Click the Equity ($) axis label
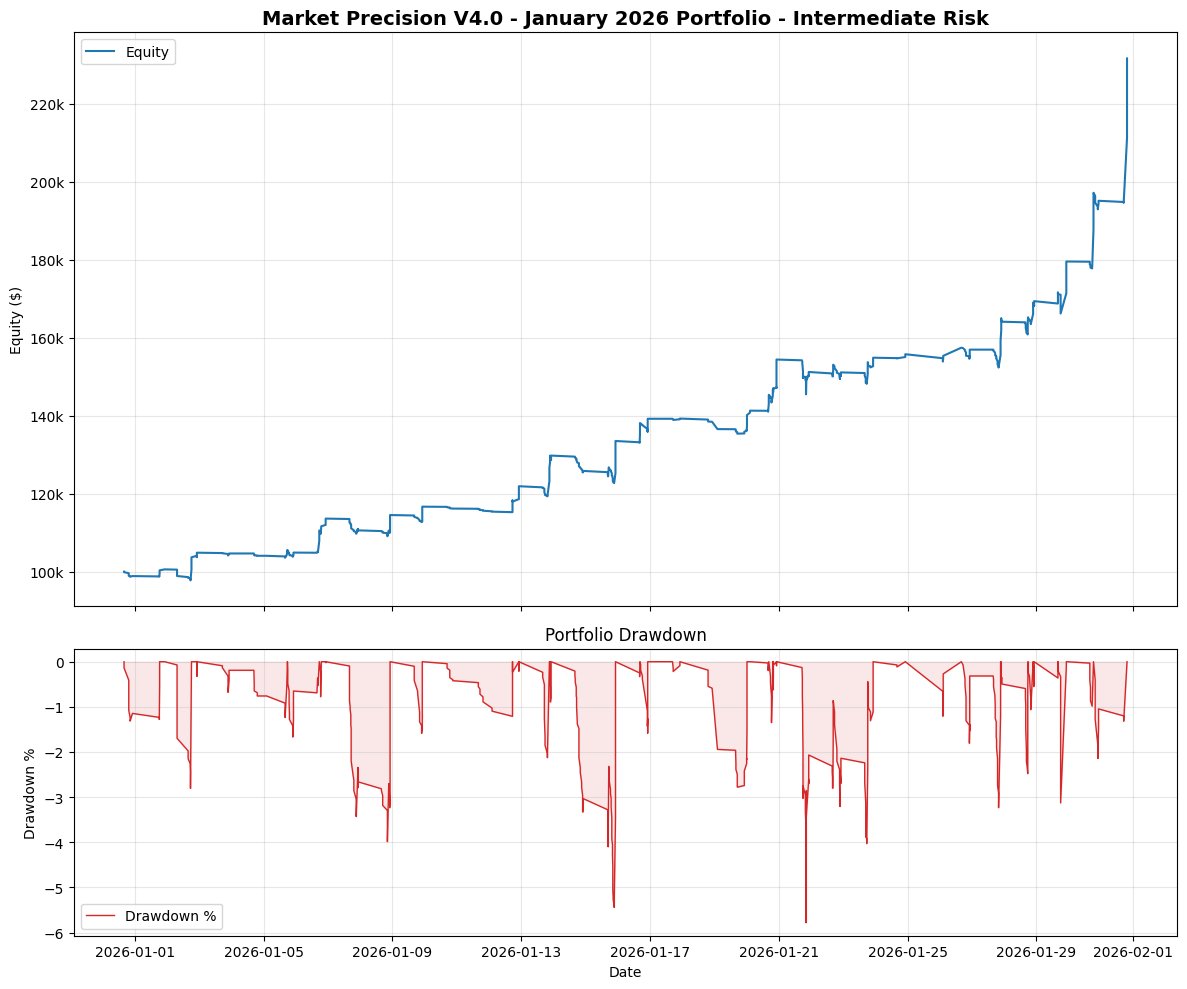Image resolution: width=1187 pixels, height=989 pixels. tap(16, 318)
